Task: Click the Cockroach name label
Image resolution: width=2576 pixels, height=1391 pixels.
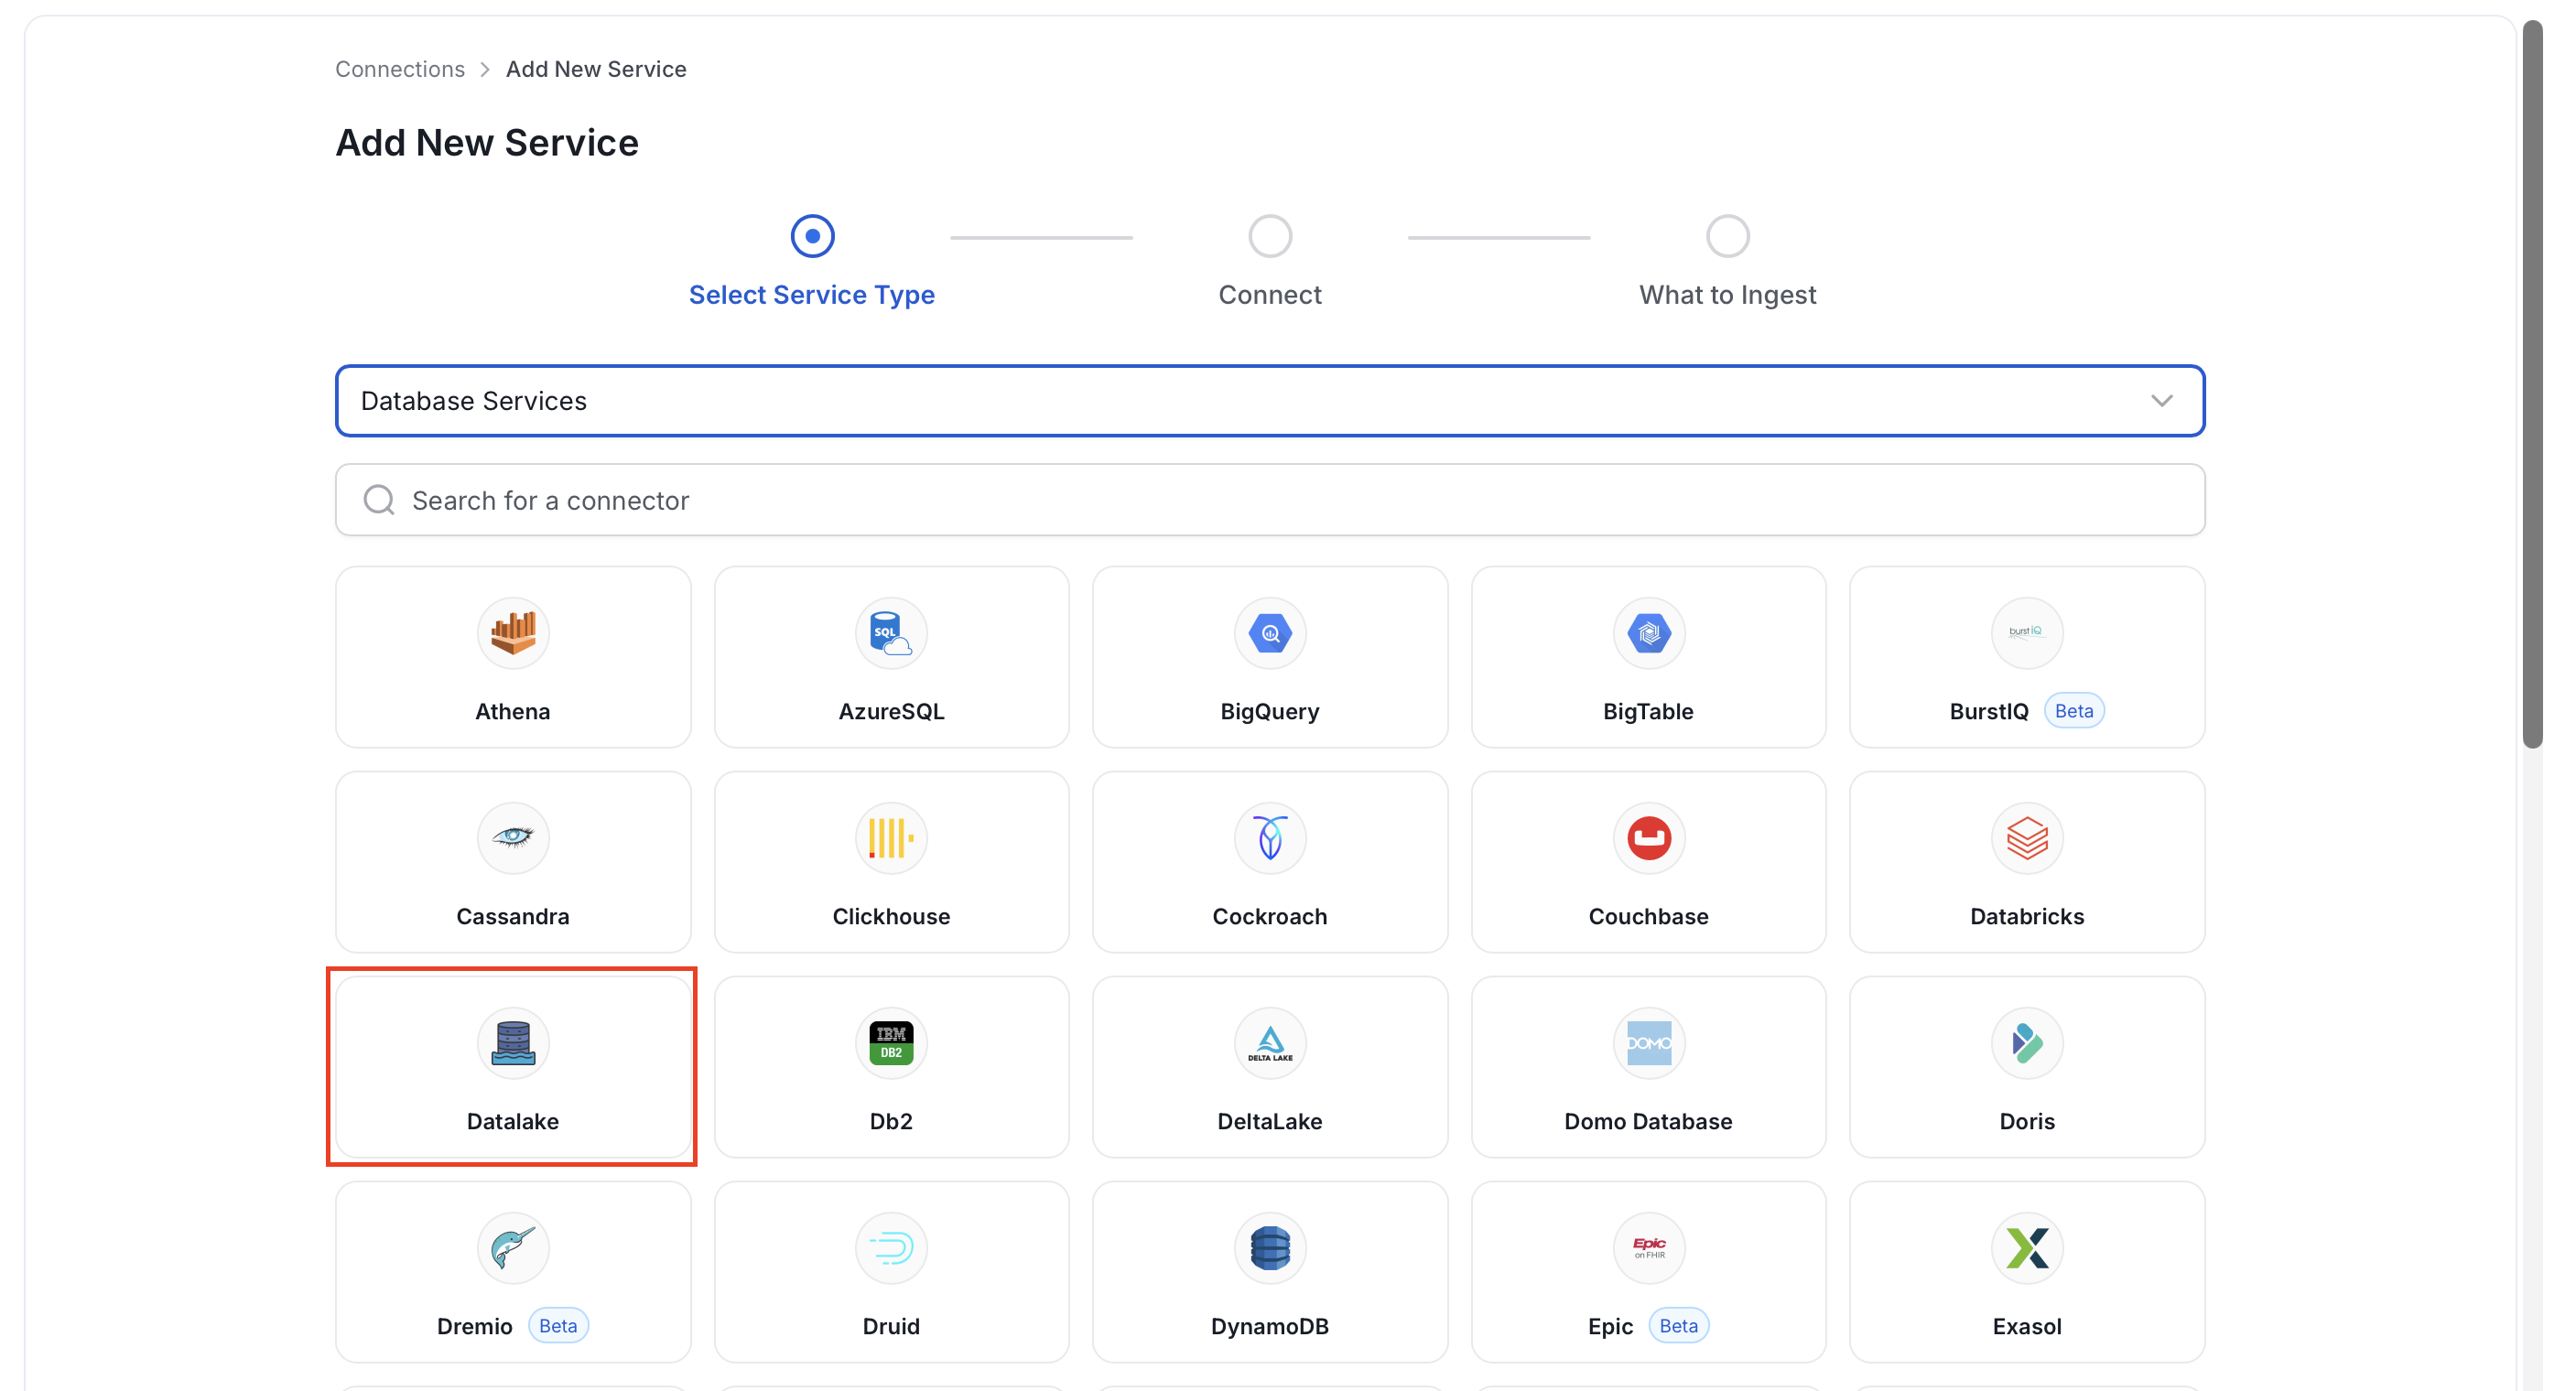Action: click(1270, 916)
